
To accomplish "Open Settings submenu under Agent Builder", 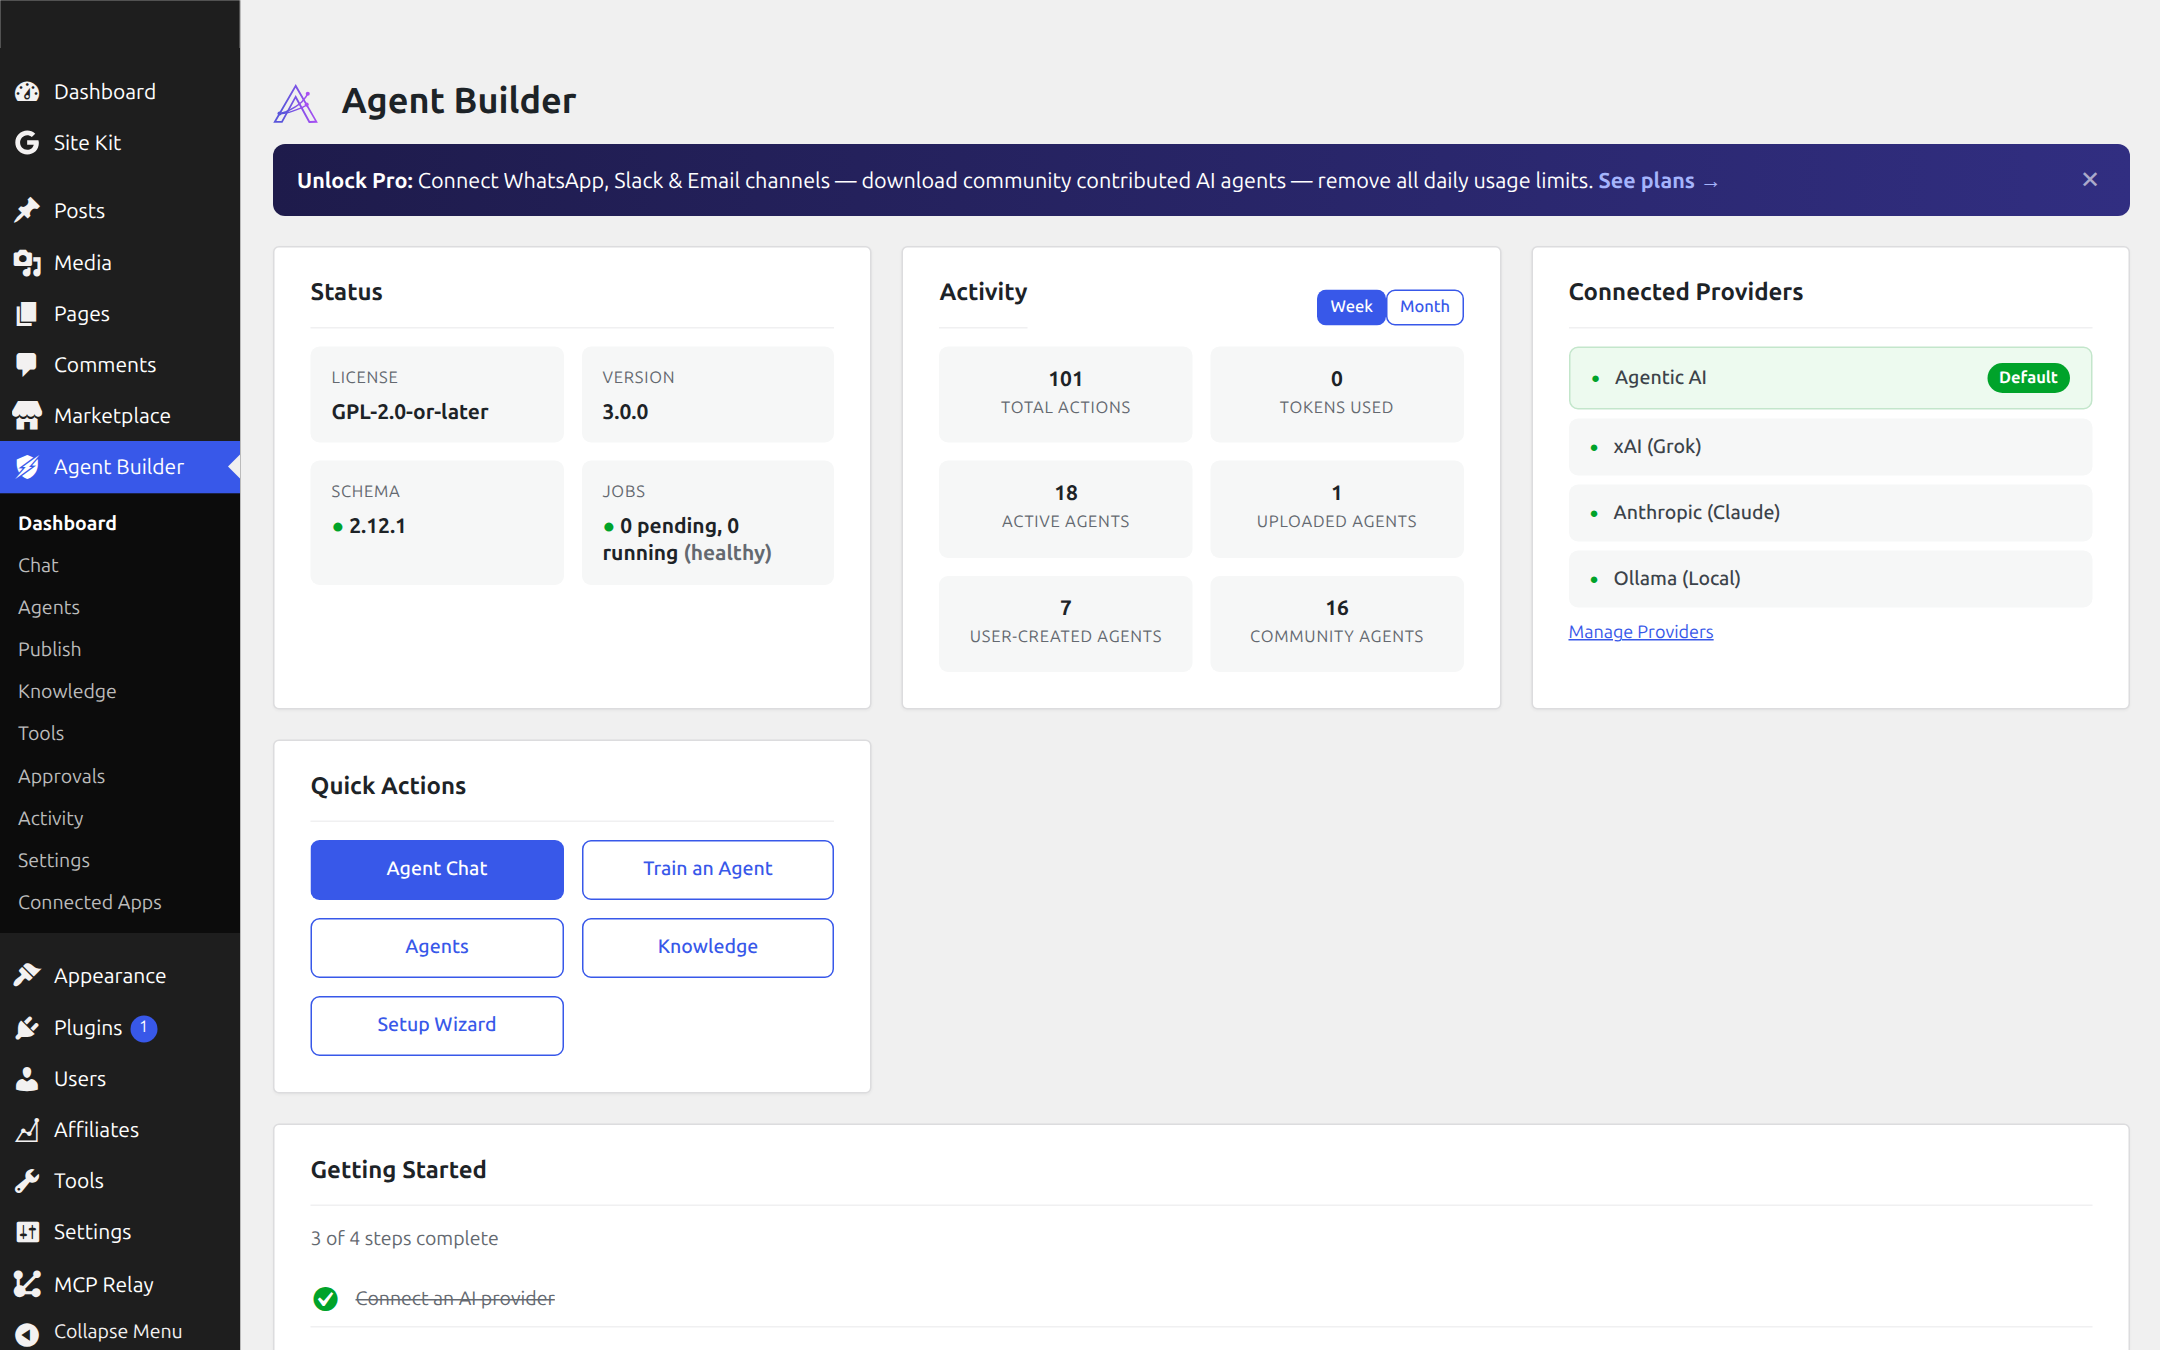I will (54, 860).
